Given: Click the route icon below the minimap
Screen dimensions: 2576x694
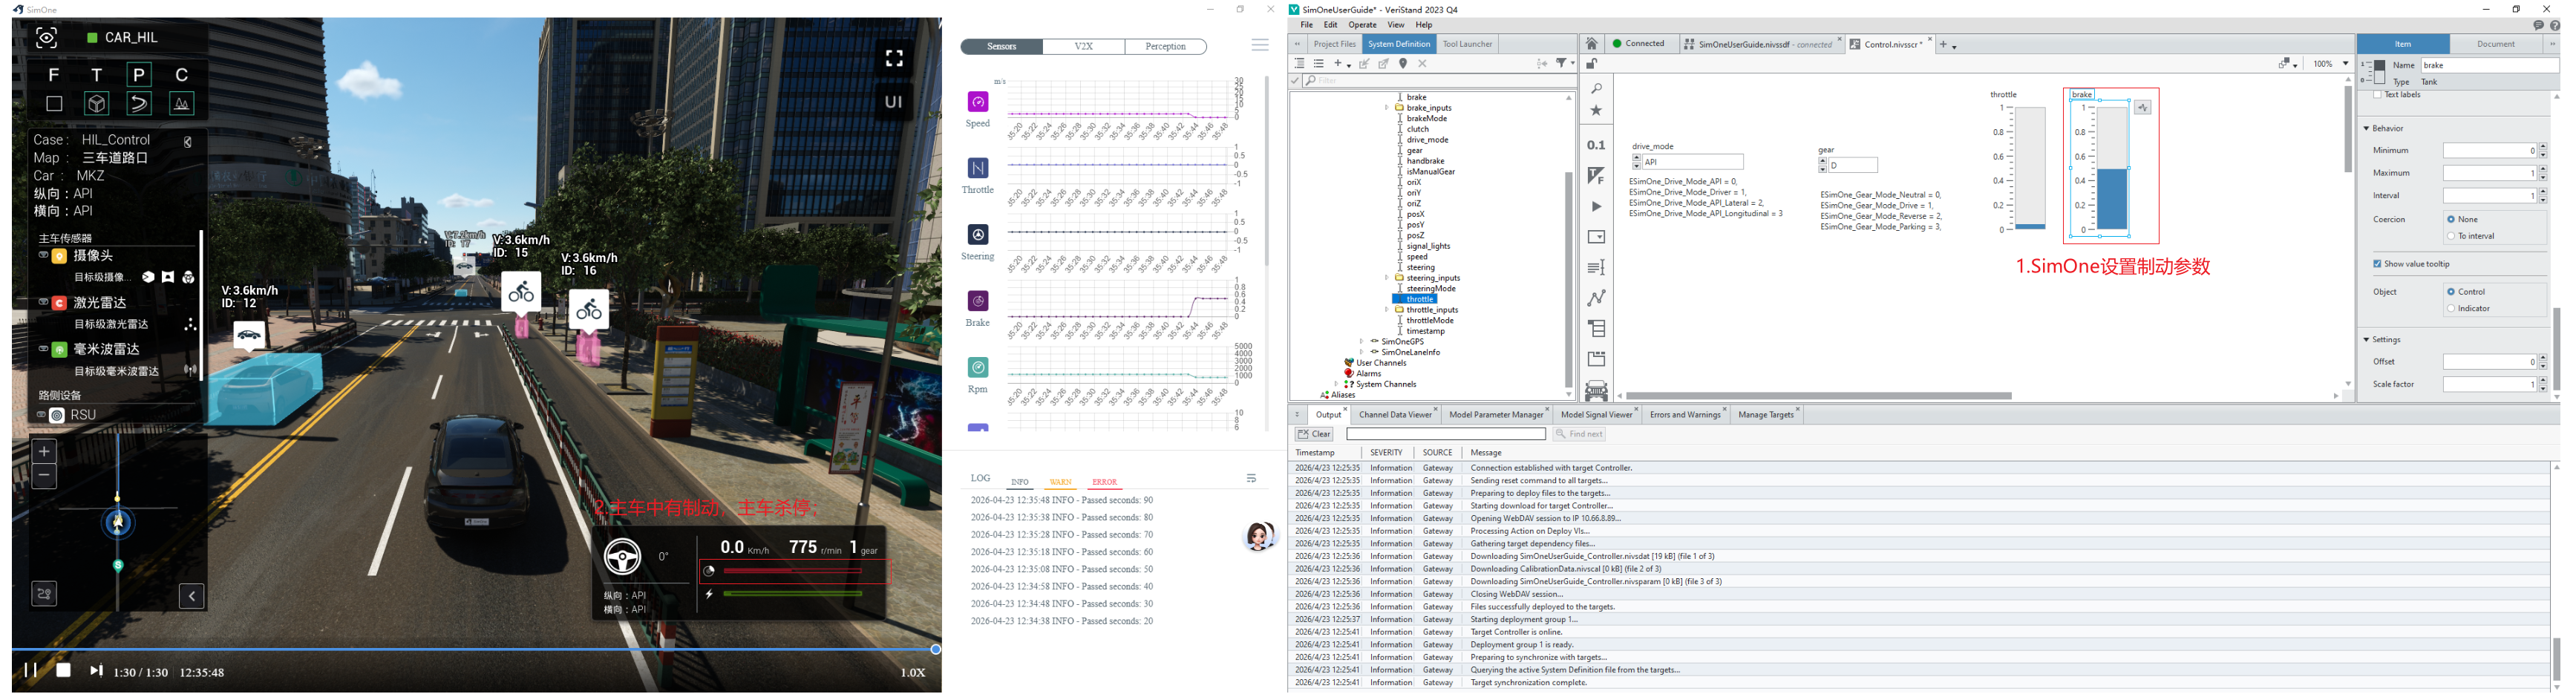Looking at the screenshot, I should [44, 594].
